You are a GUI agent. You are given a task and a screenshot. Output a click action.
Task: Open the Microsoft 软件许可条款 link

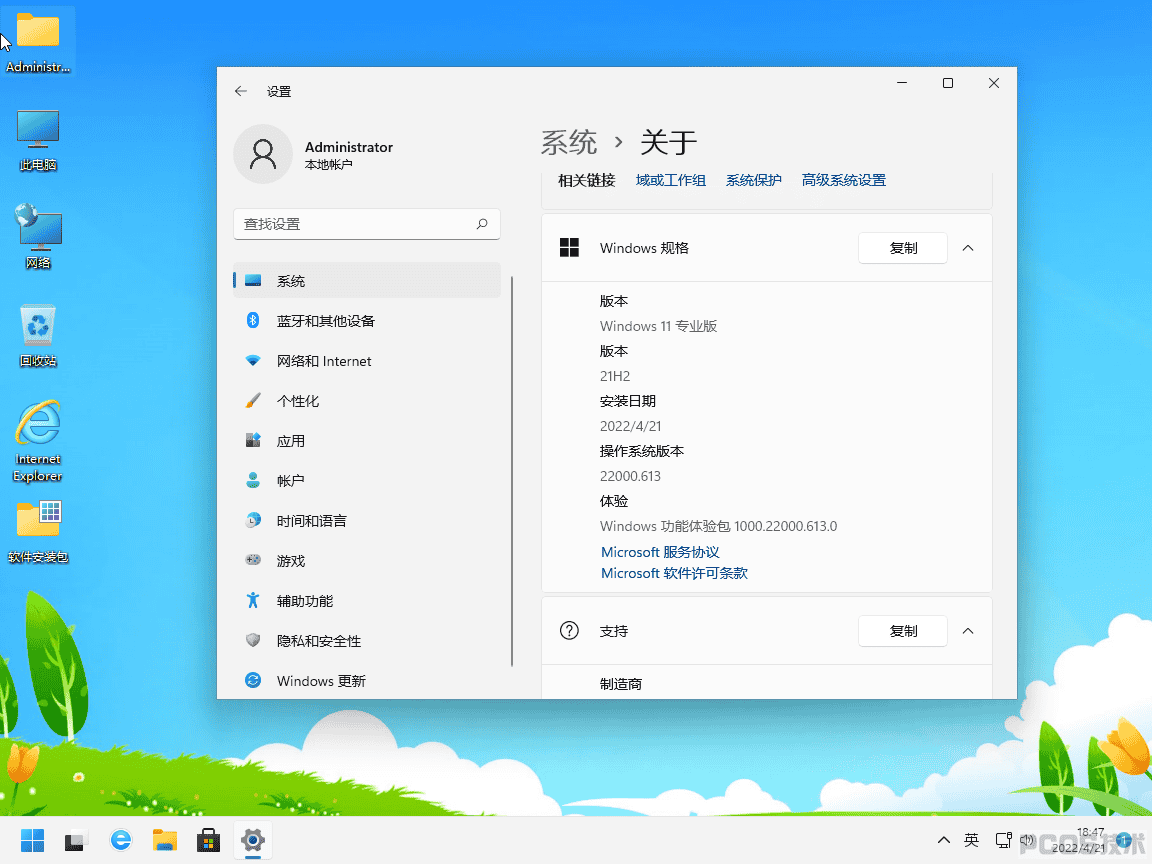click(x=674, y=574)
